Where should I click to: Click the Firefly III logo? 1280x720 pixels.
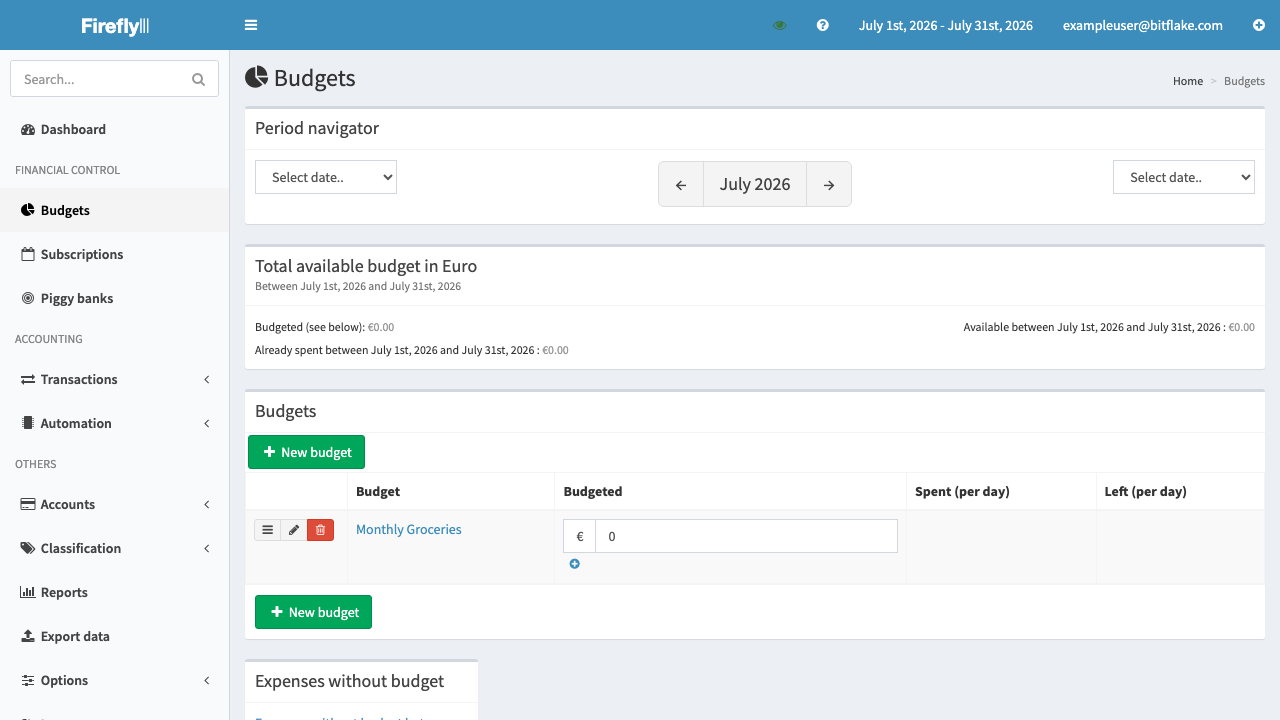[115, 26]
